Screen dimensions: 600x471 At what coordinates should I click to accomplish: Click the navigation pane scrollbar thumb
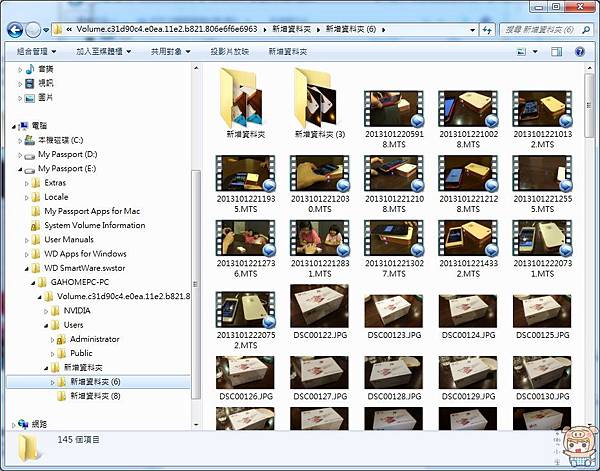pyautogui.click(x=196, y=285)
